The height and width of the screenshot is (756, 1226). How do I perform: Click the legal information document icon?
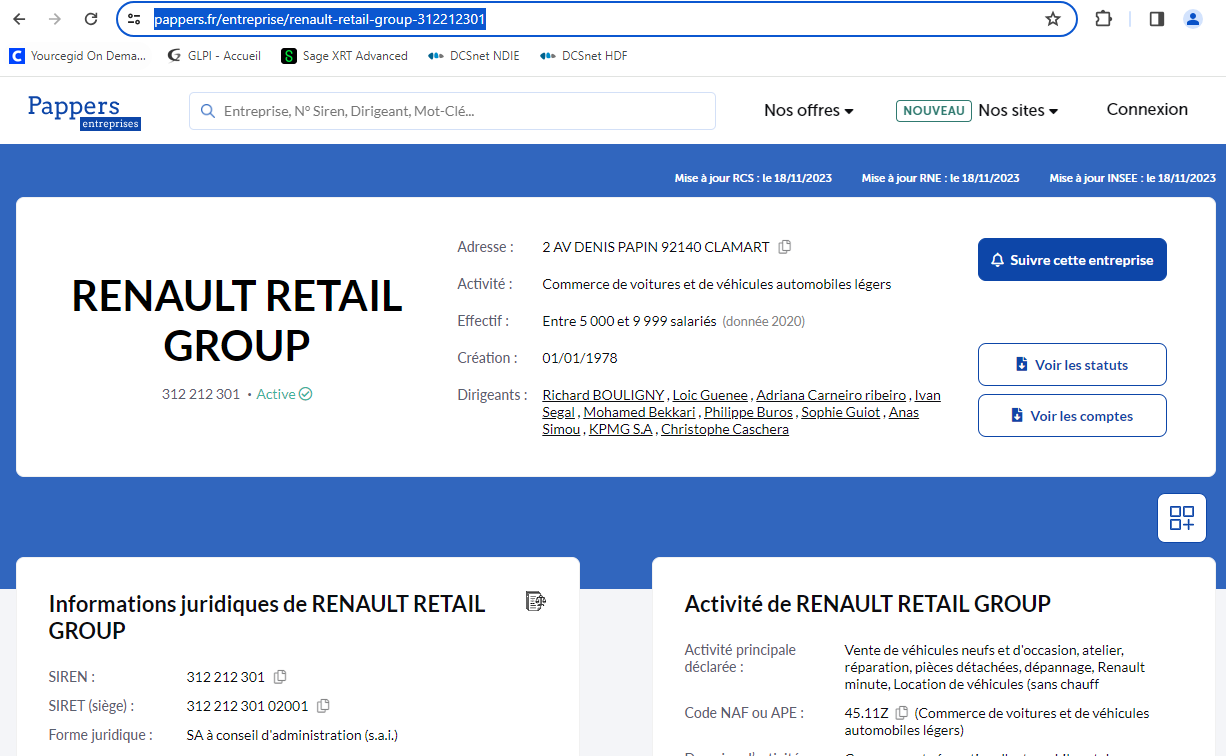point(536,601)
